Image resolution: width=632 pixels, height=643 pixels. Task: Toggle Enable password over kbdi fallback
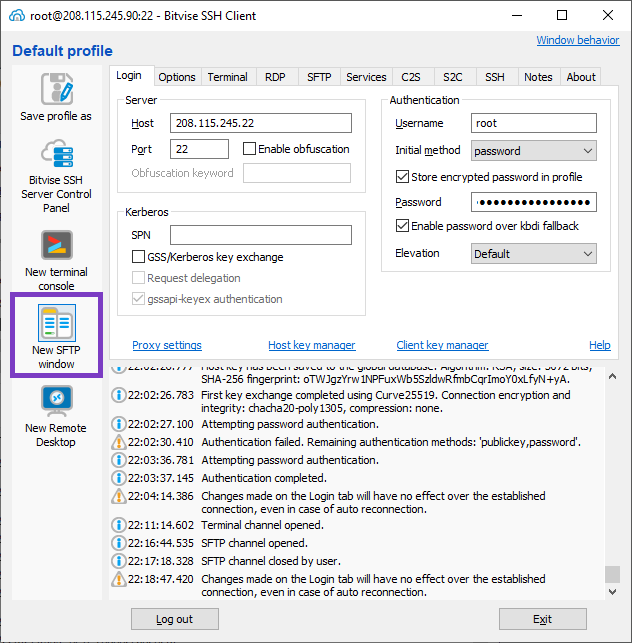coord(402,226)
